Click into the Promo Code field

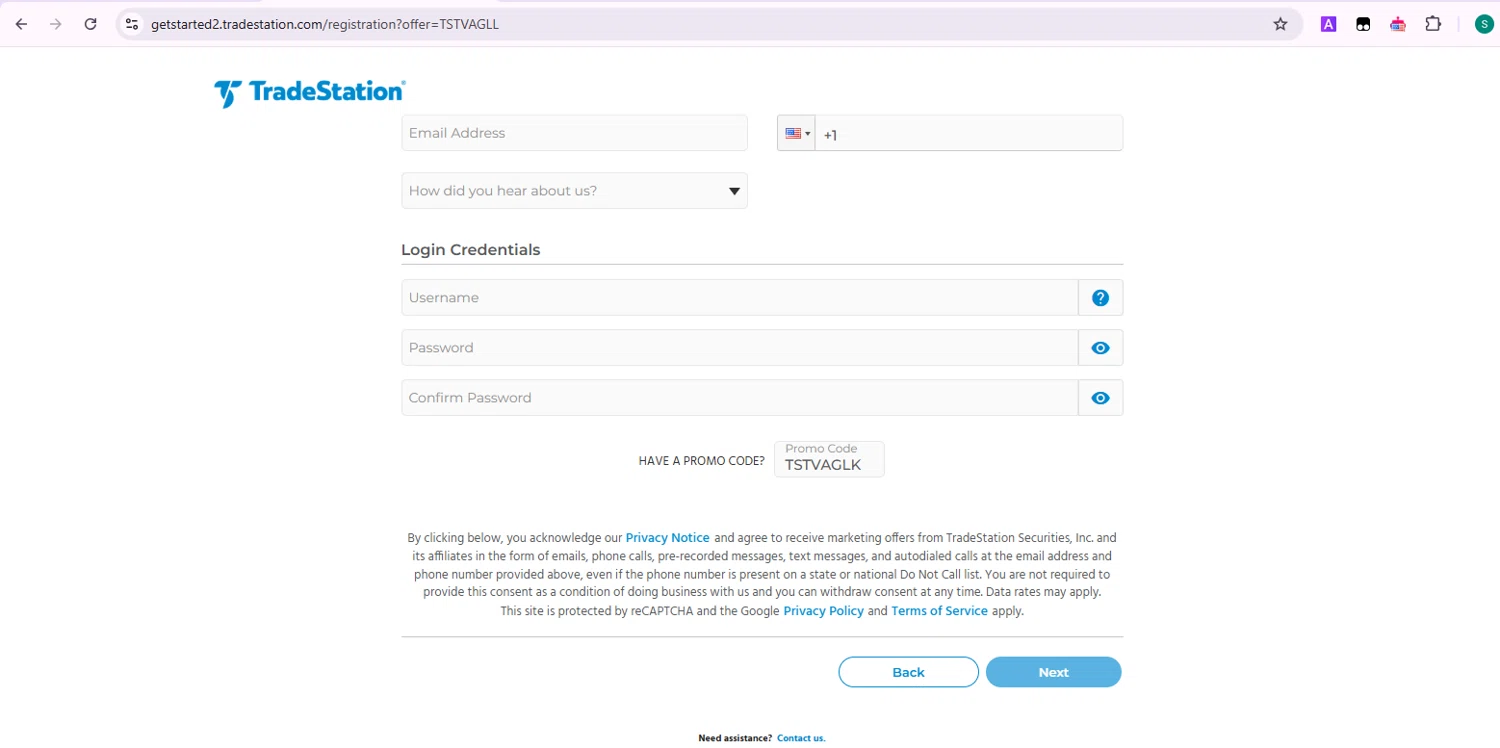(829, 464)
